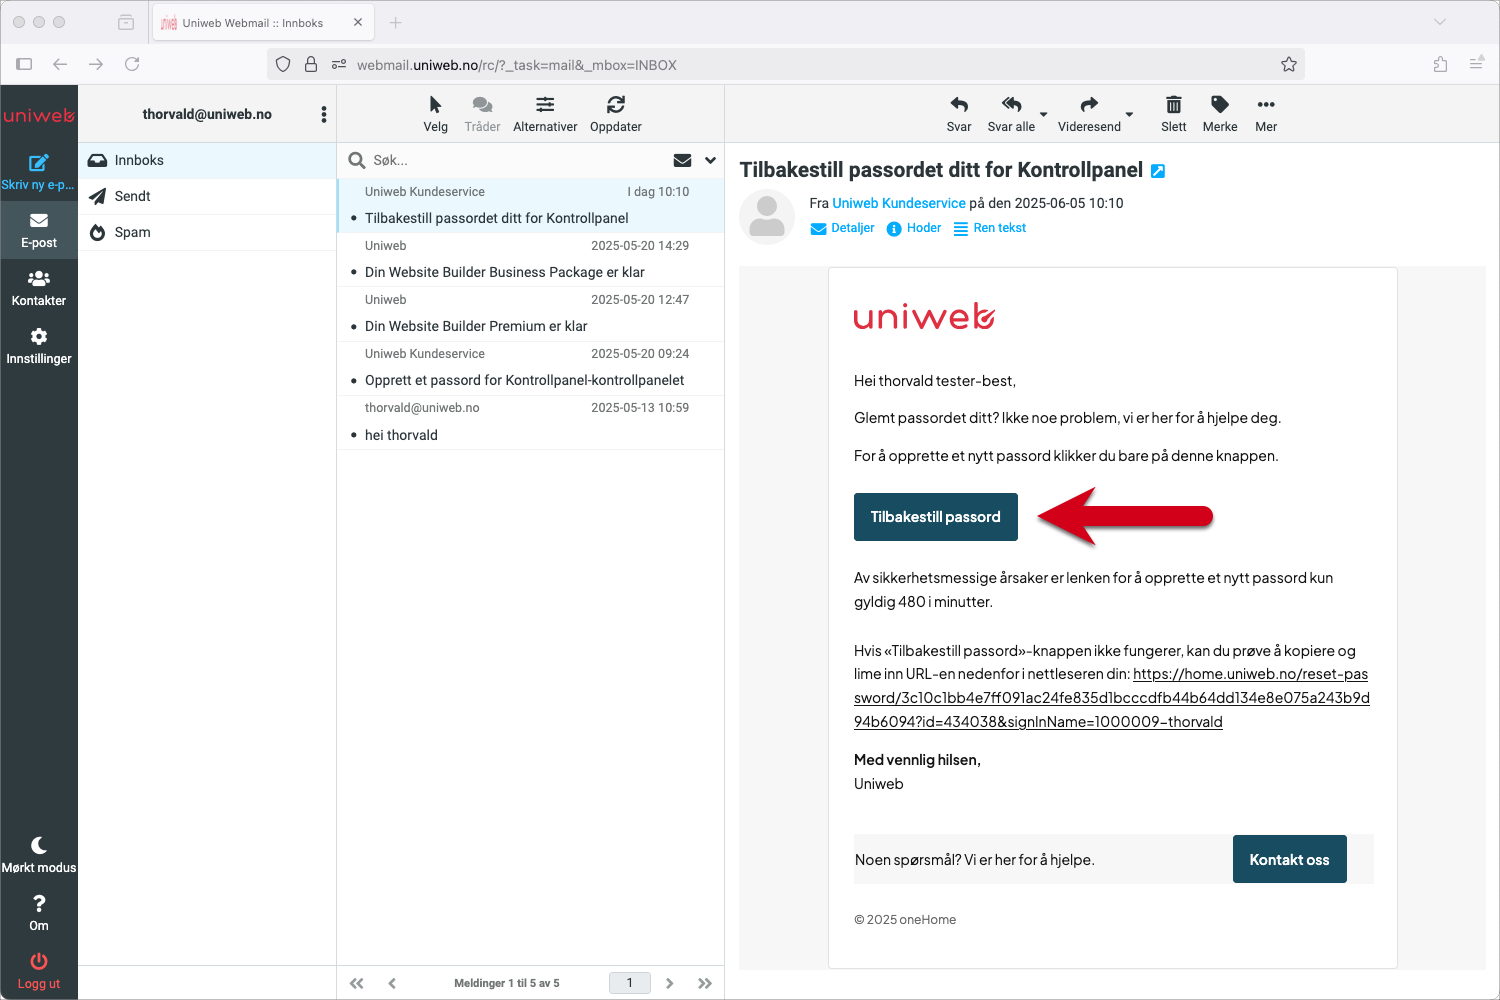Click the Uniweb Kundeservice sender link
This screenshot has height=1000, width=1500.
[x=899, y=203]
